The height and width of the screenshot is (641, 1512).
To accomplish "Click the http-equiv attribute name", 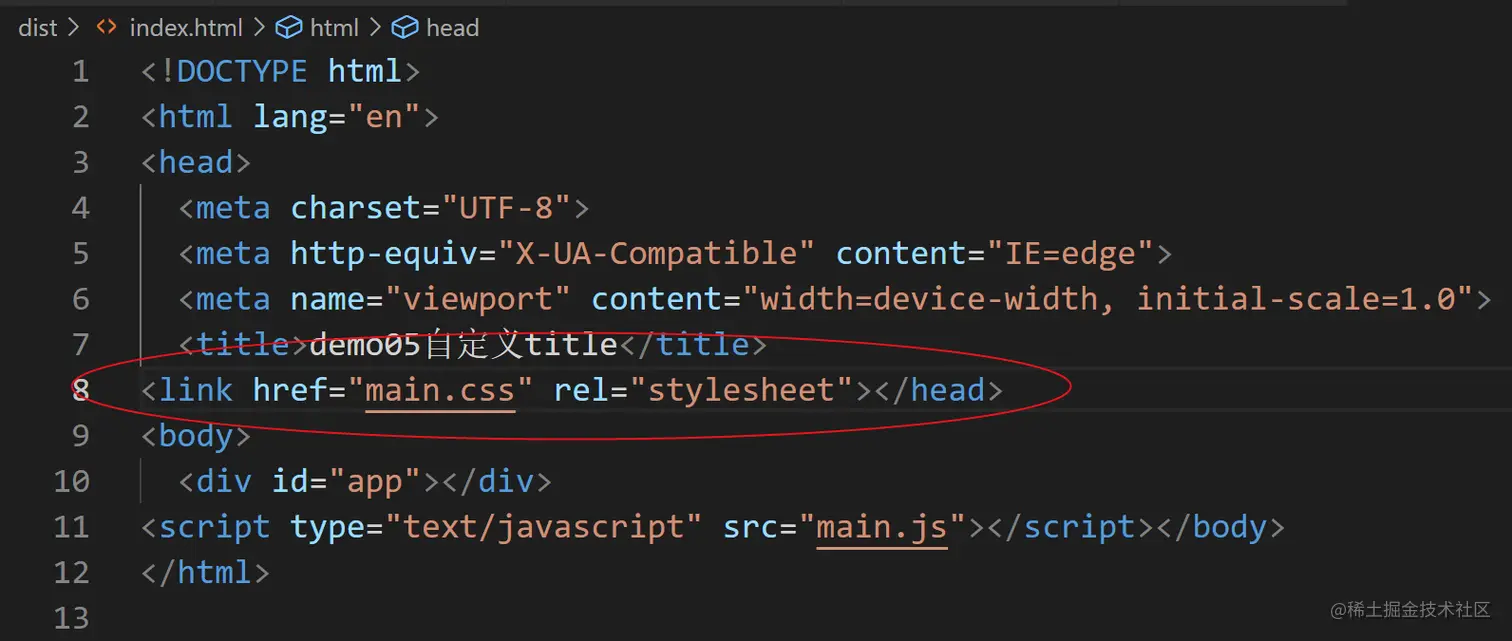I will pos(384,254).
